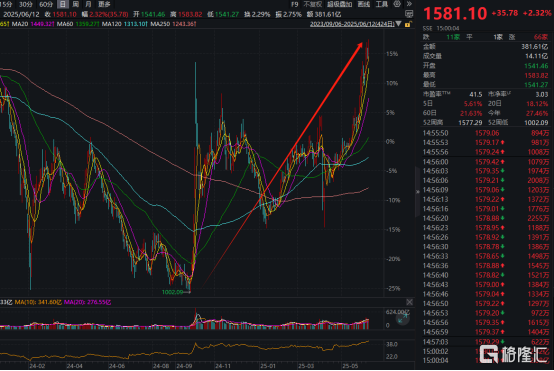Click the 市盈率 41.5 value
554x371 pixels.
coord(476,94)
